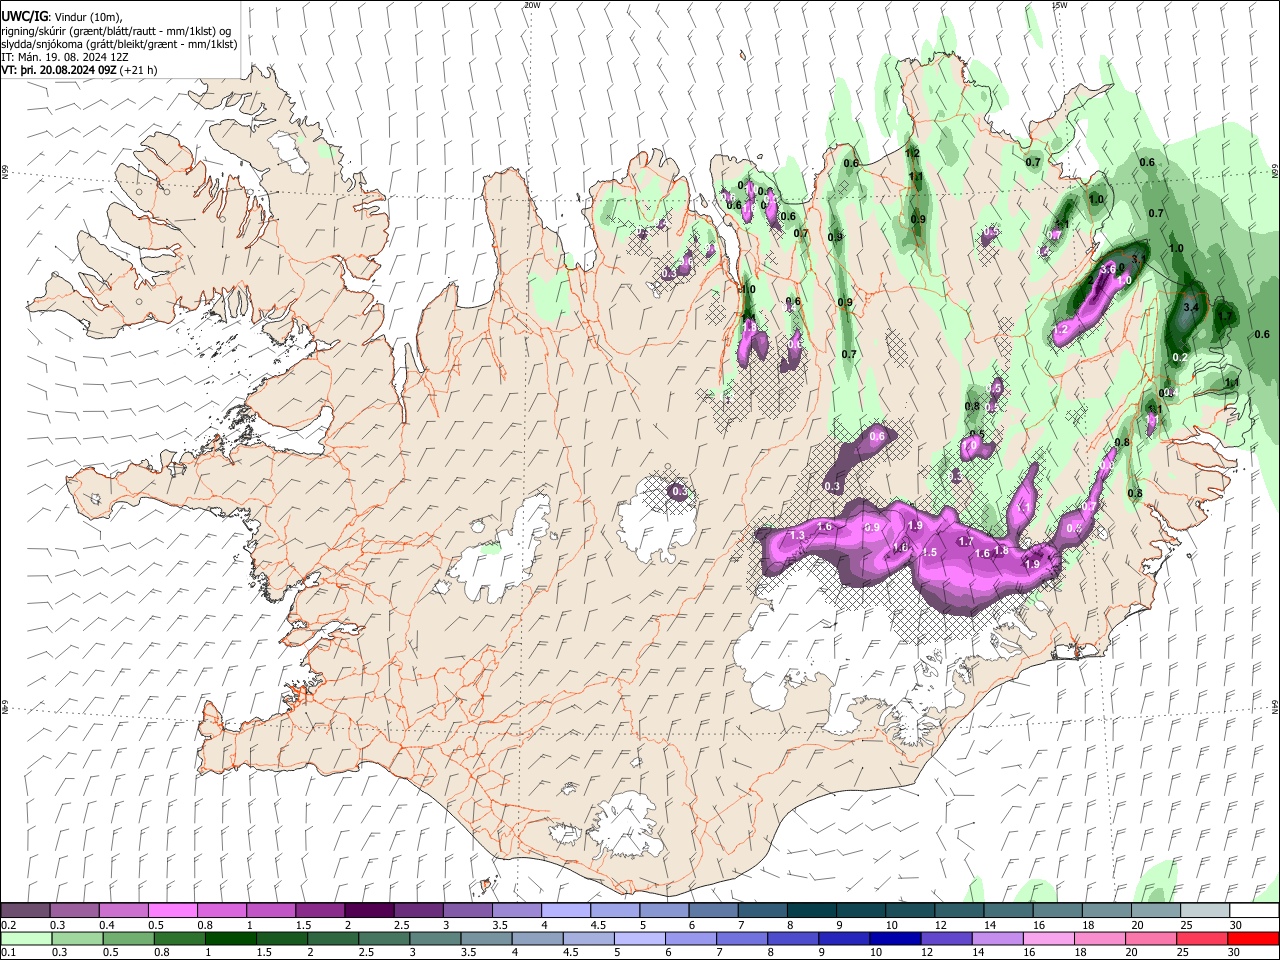Click the 'UWC/IG: Vindur (10m)' title text
This screenshot has width=1280, height=960.
tap(62, 17)
